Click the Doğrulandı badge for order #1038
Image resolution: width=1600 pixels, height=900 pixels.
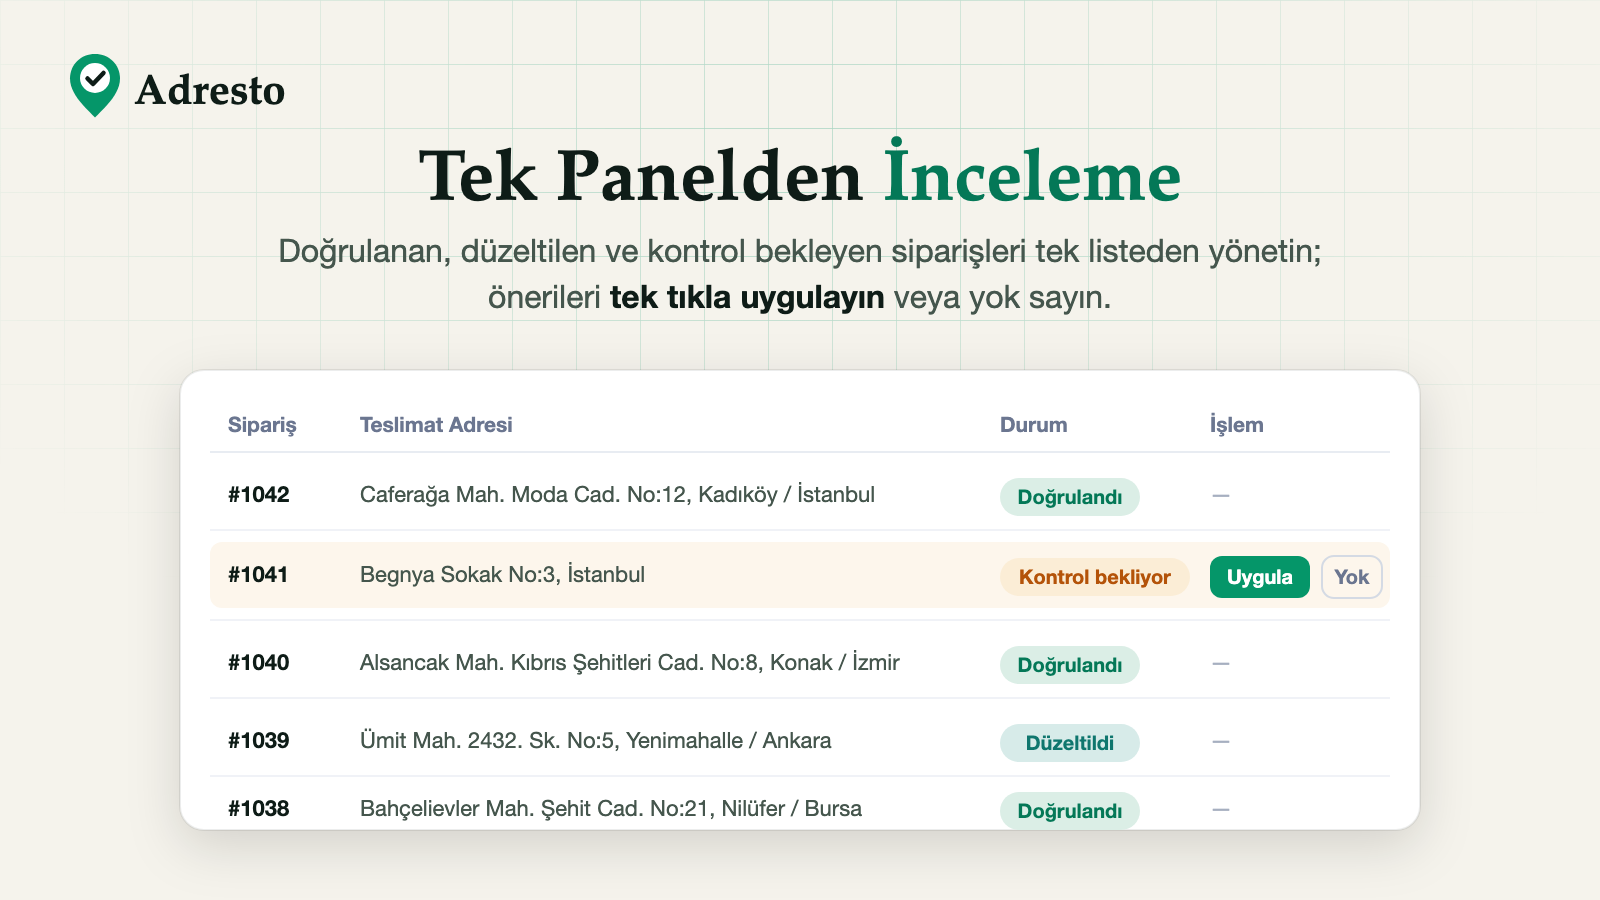(x=1070, y=810)
